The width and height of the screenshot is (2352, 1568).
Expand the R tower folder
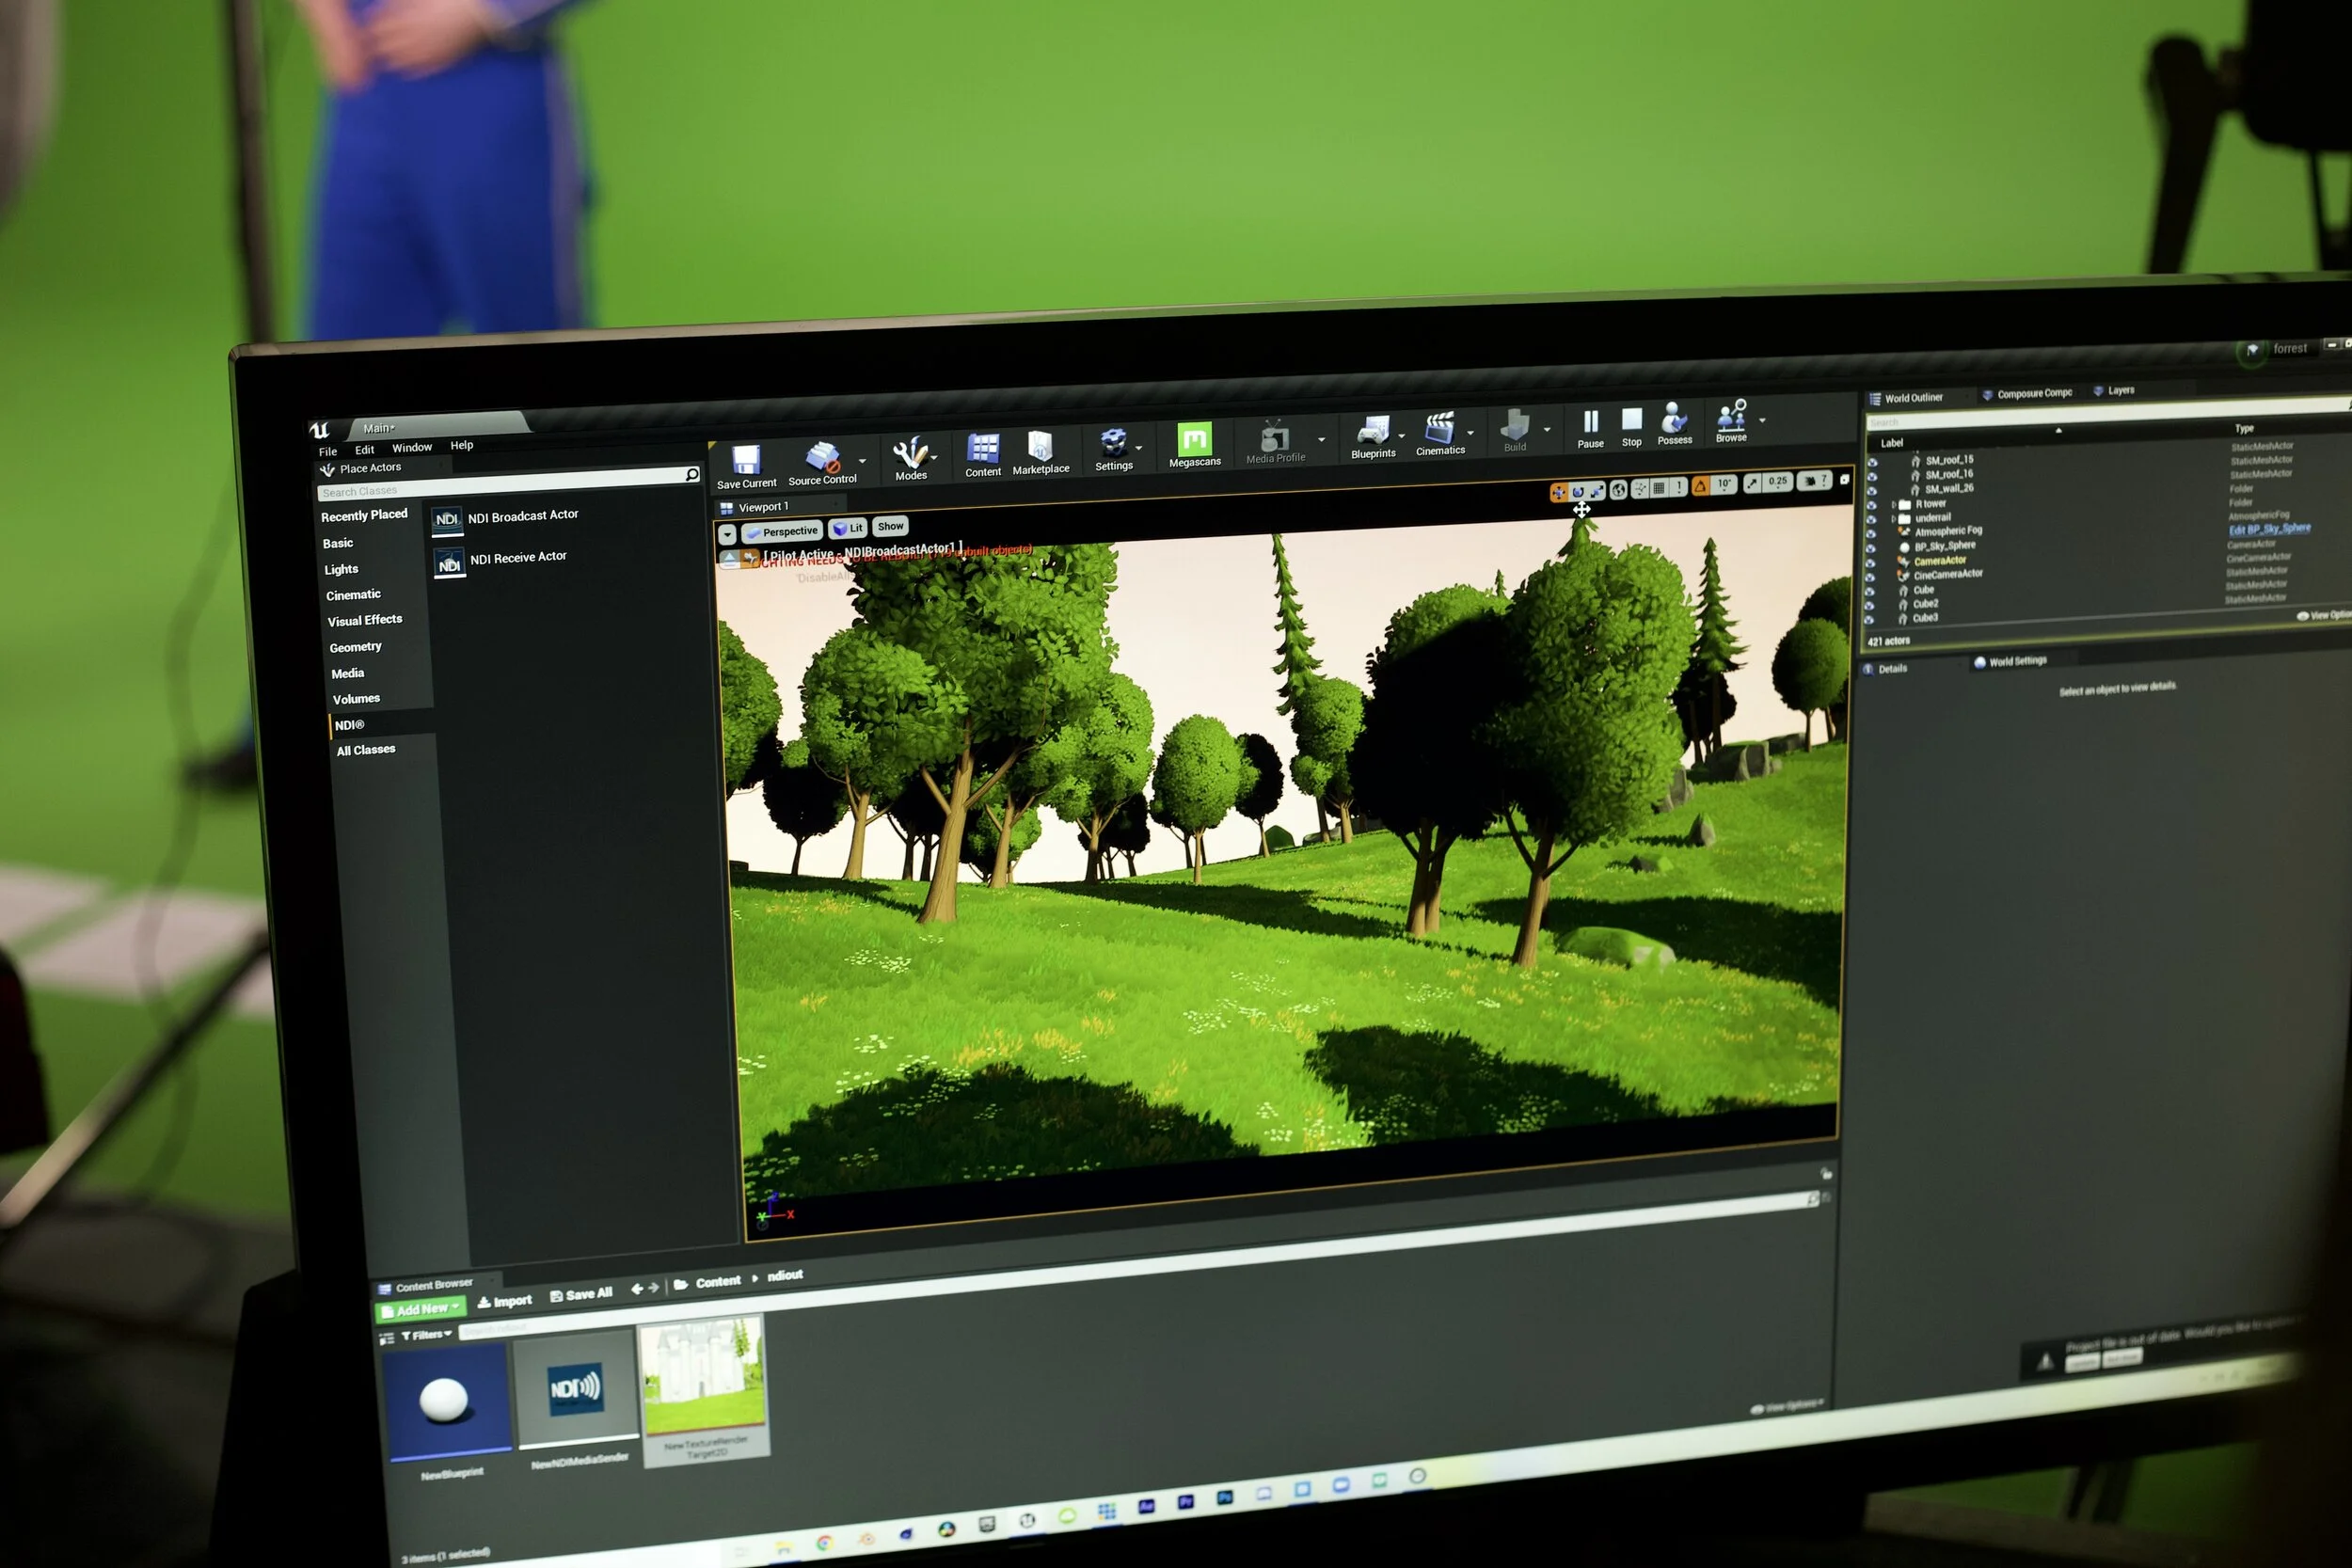coord(1894,505)
